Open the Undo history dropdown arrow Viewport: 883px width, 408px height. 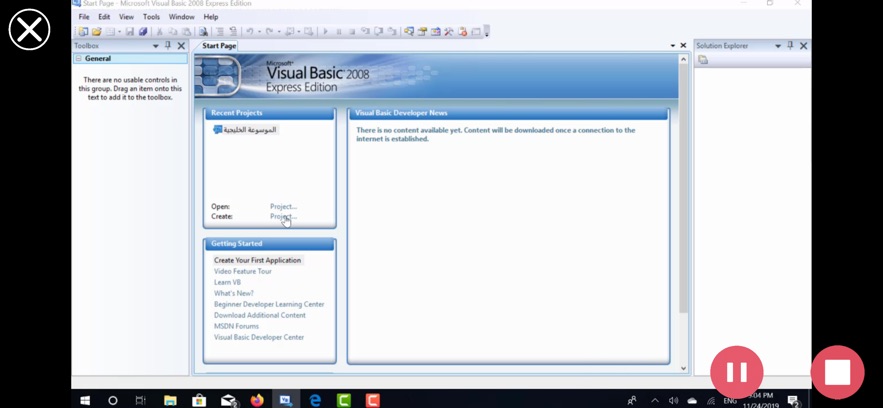tap(259, 32)
